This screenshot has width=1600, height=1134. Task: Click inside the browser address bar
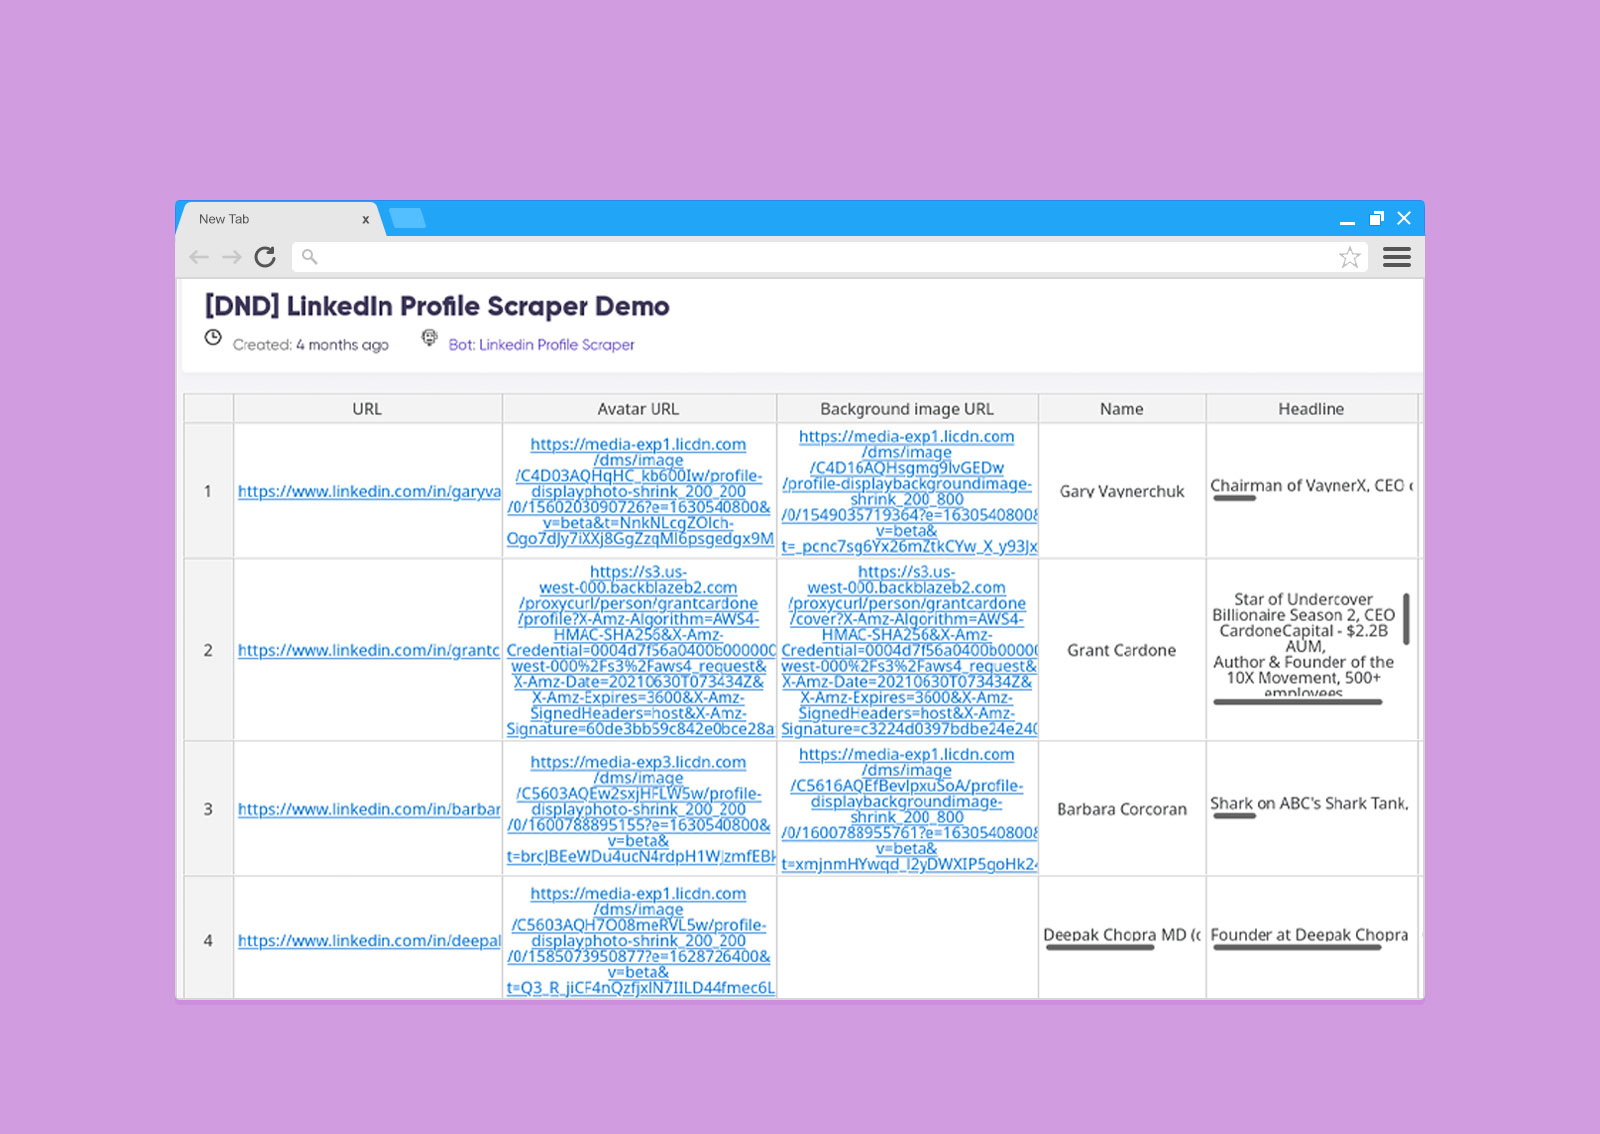click(x=800, y=257)
